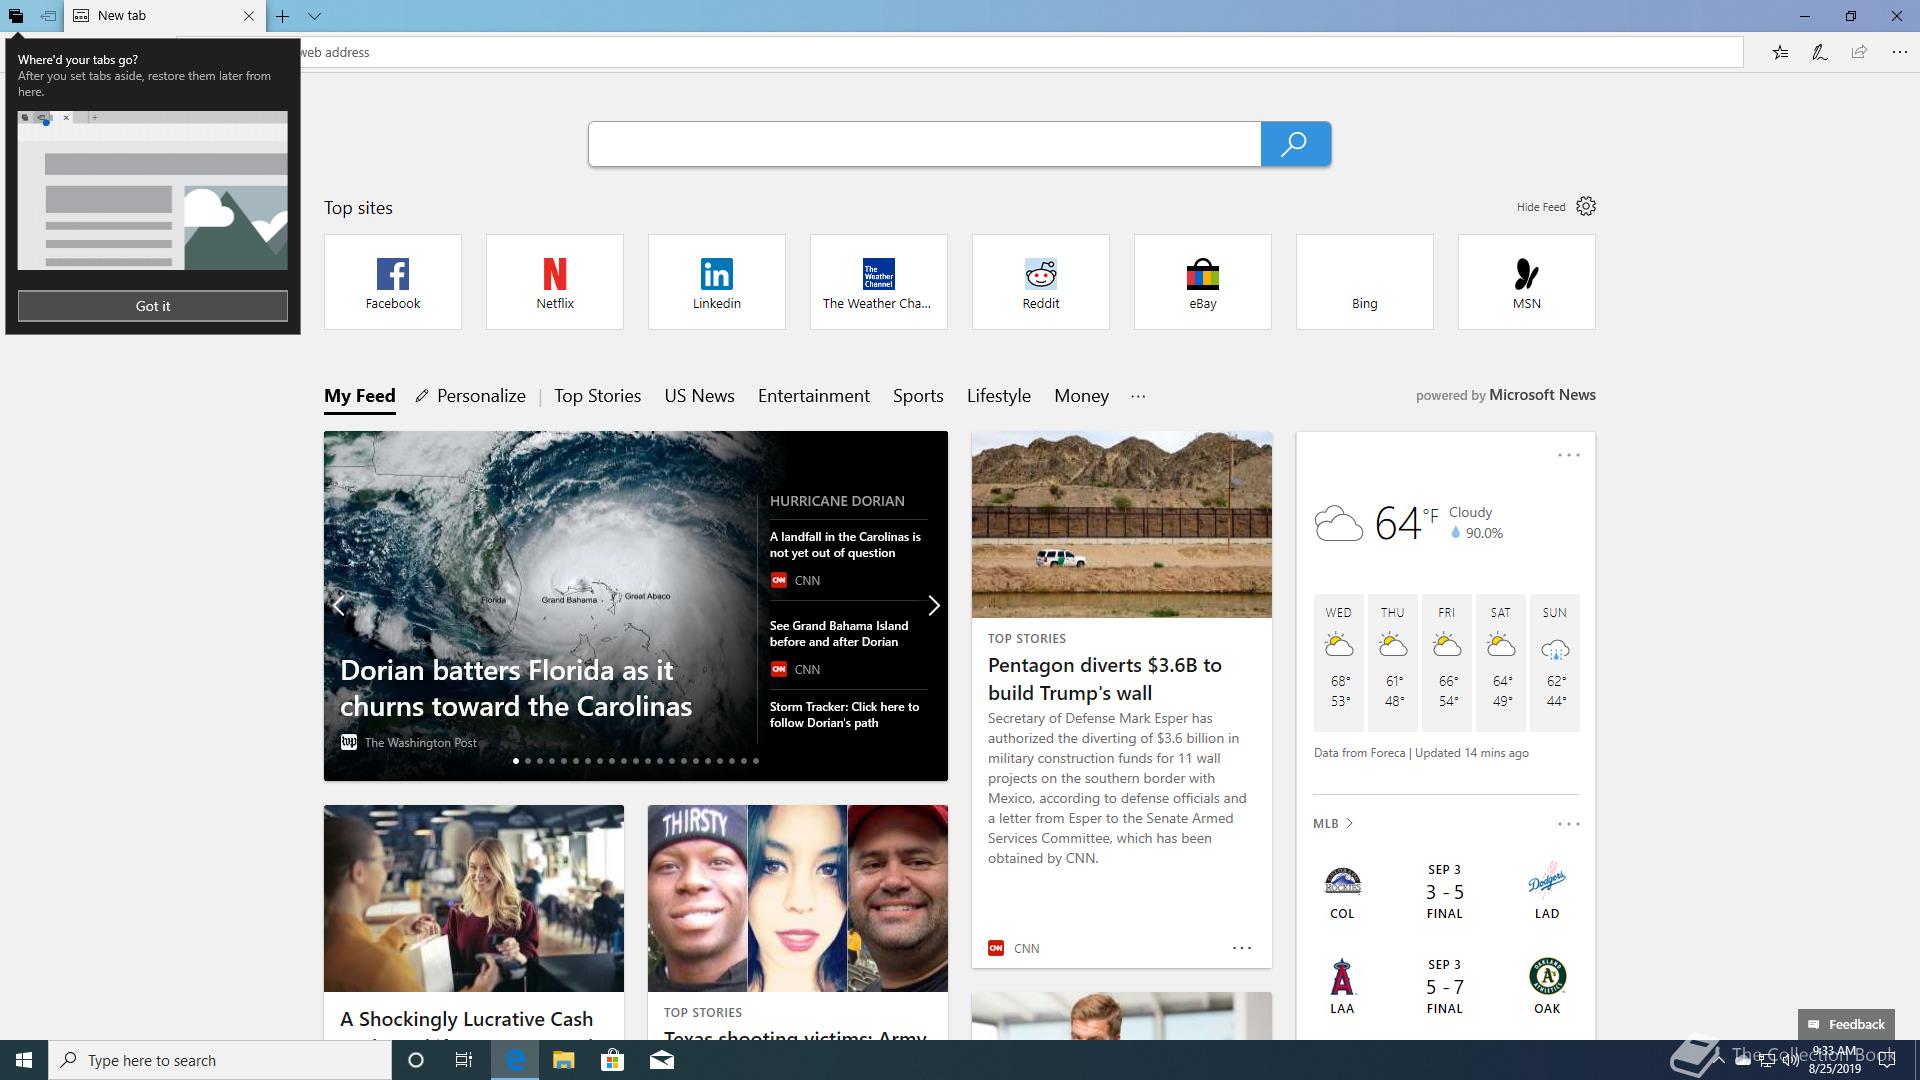Open See Grand Bahama Island story
This screenshot has width=1920, height=1080.
pos(839,634)
